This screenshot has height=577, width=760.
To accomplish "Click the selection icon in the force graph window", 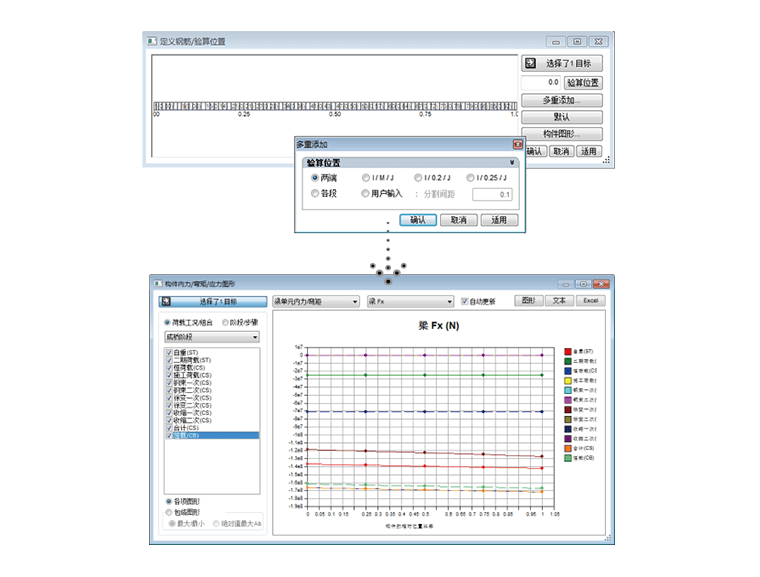I will [x=166, y=302].
